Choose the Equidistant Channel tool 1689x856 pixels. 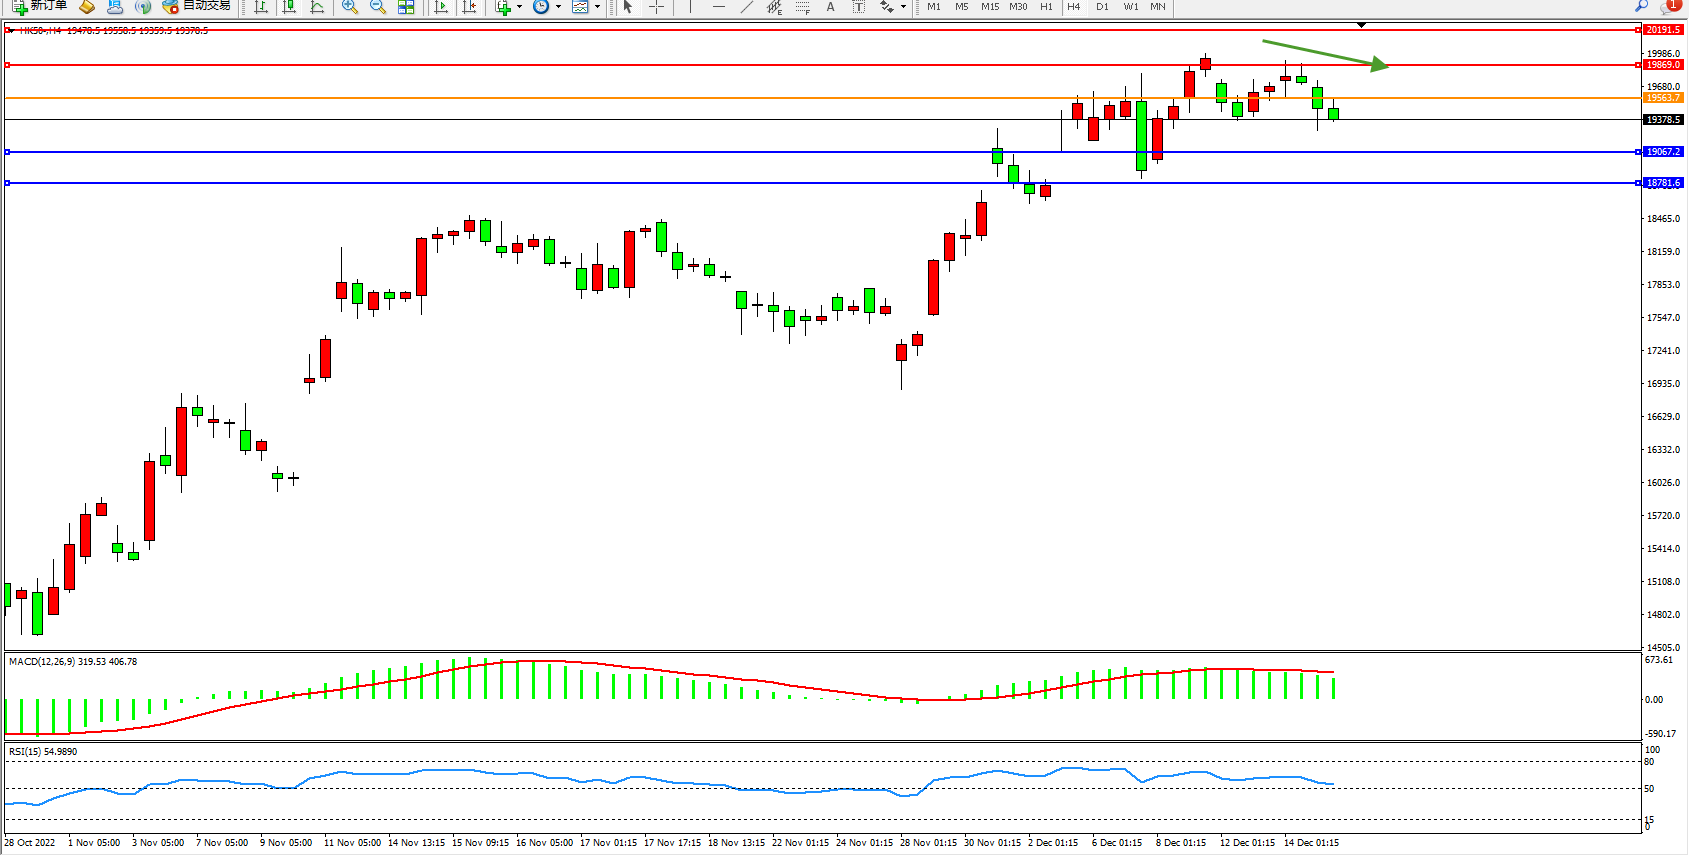(774, 6)
